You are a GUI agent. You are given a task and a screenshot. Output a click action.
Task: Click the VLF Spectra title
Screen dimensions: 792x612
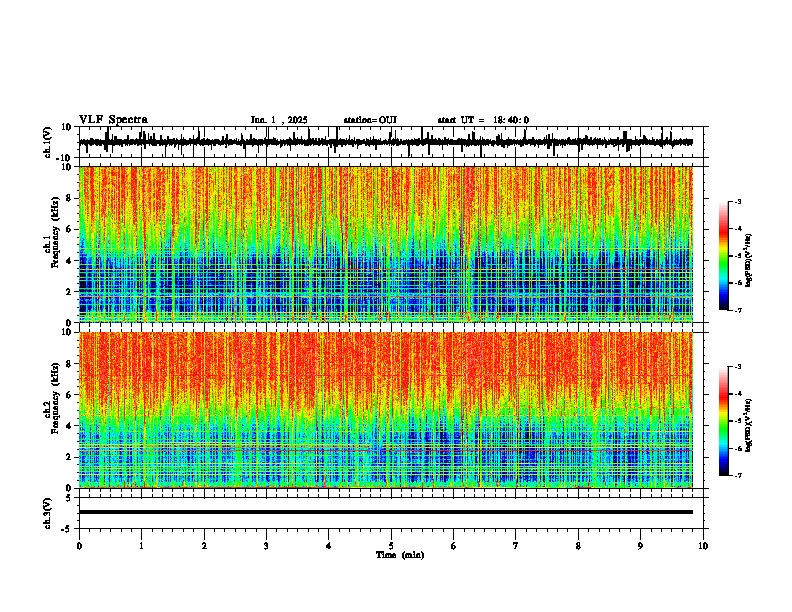click(113, 120)
